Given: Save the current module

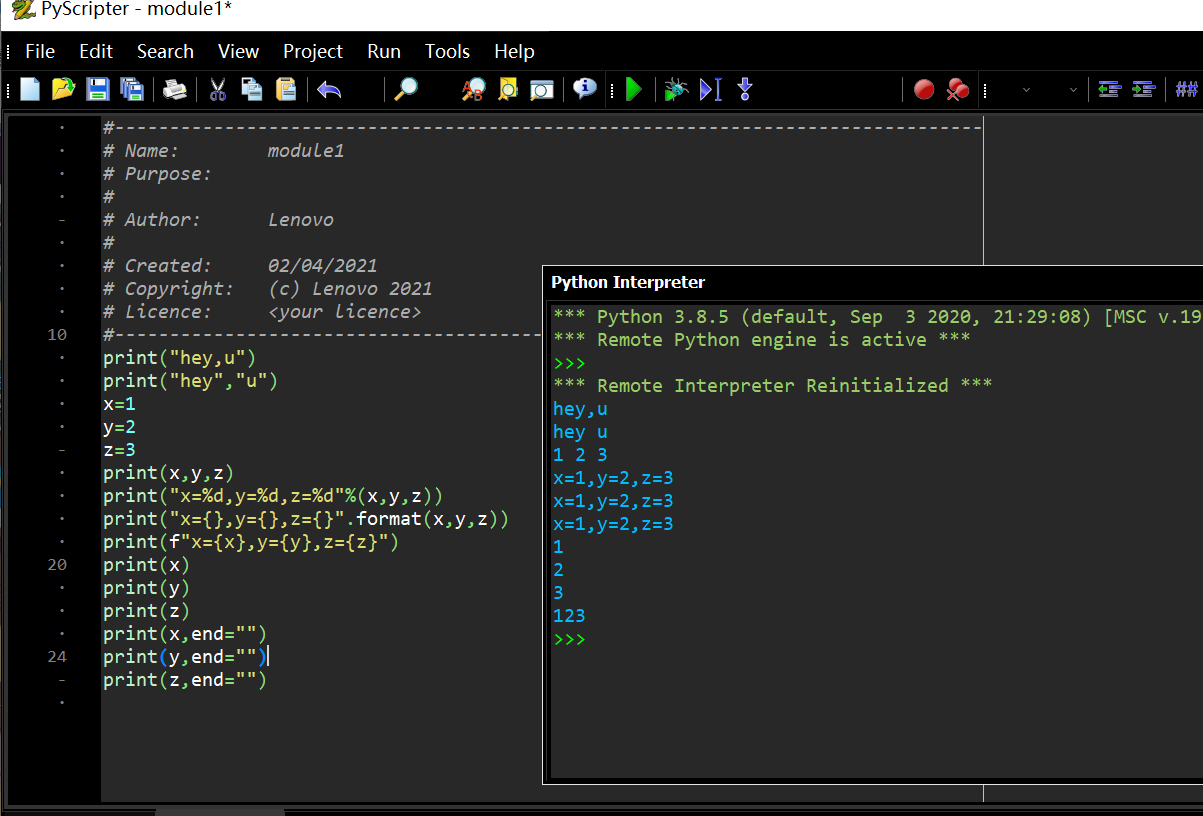Looking at the screenshot, I should point(97,90).
